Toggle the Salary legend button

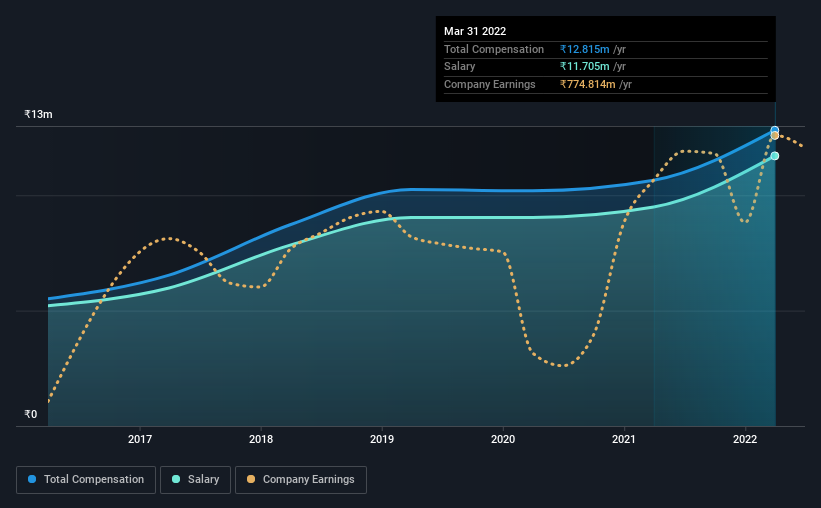[195, 480]
